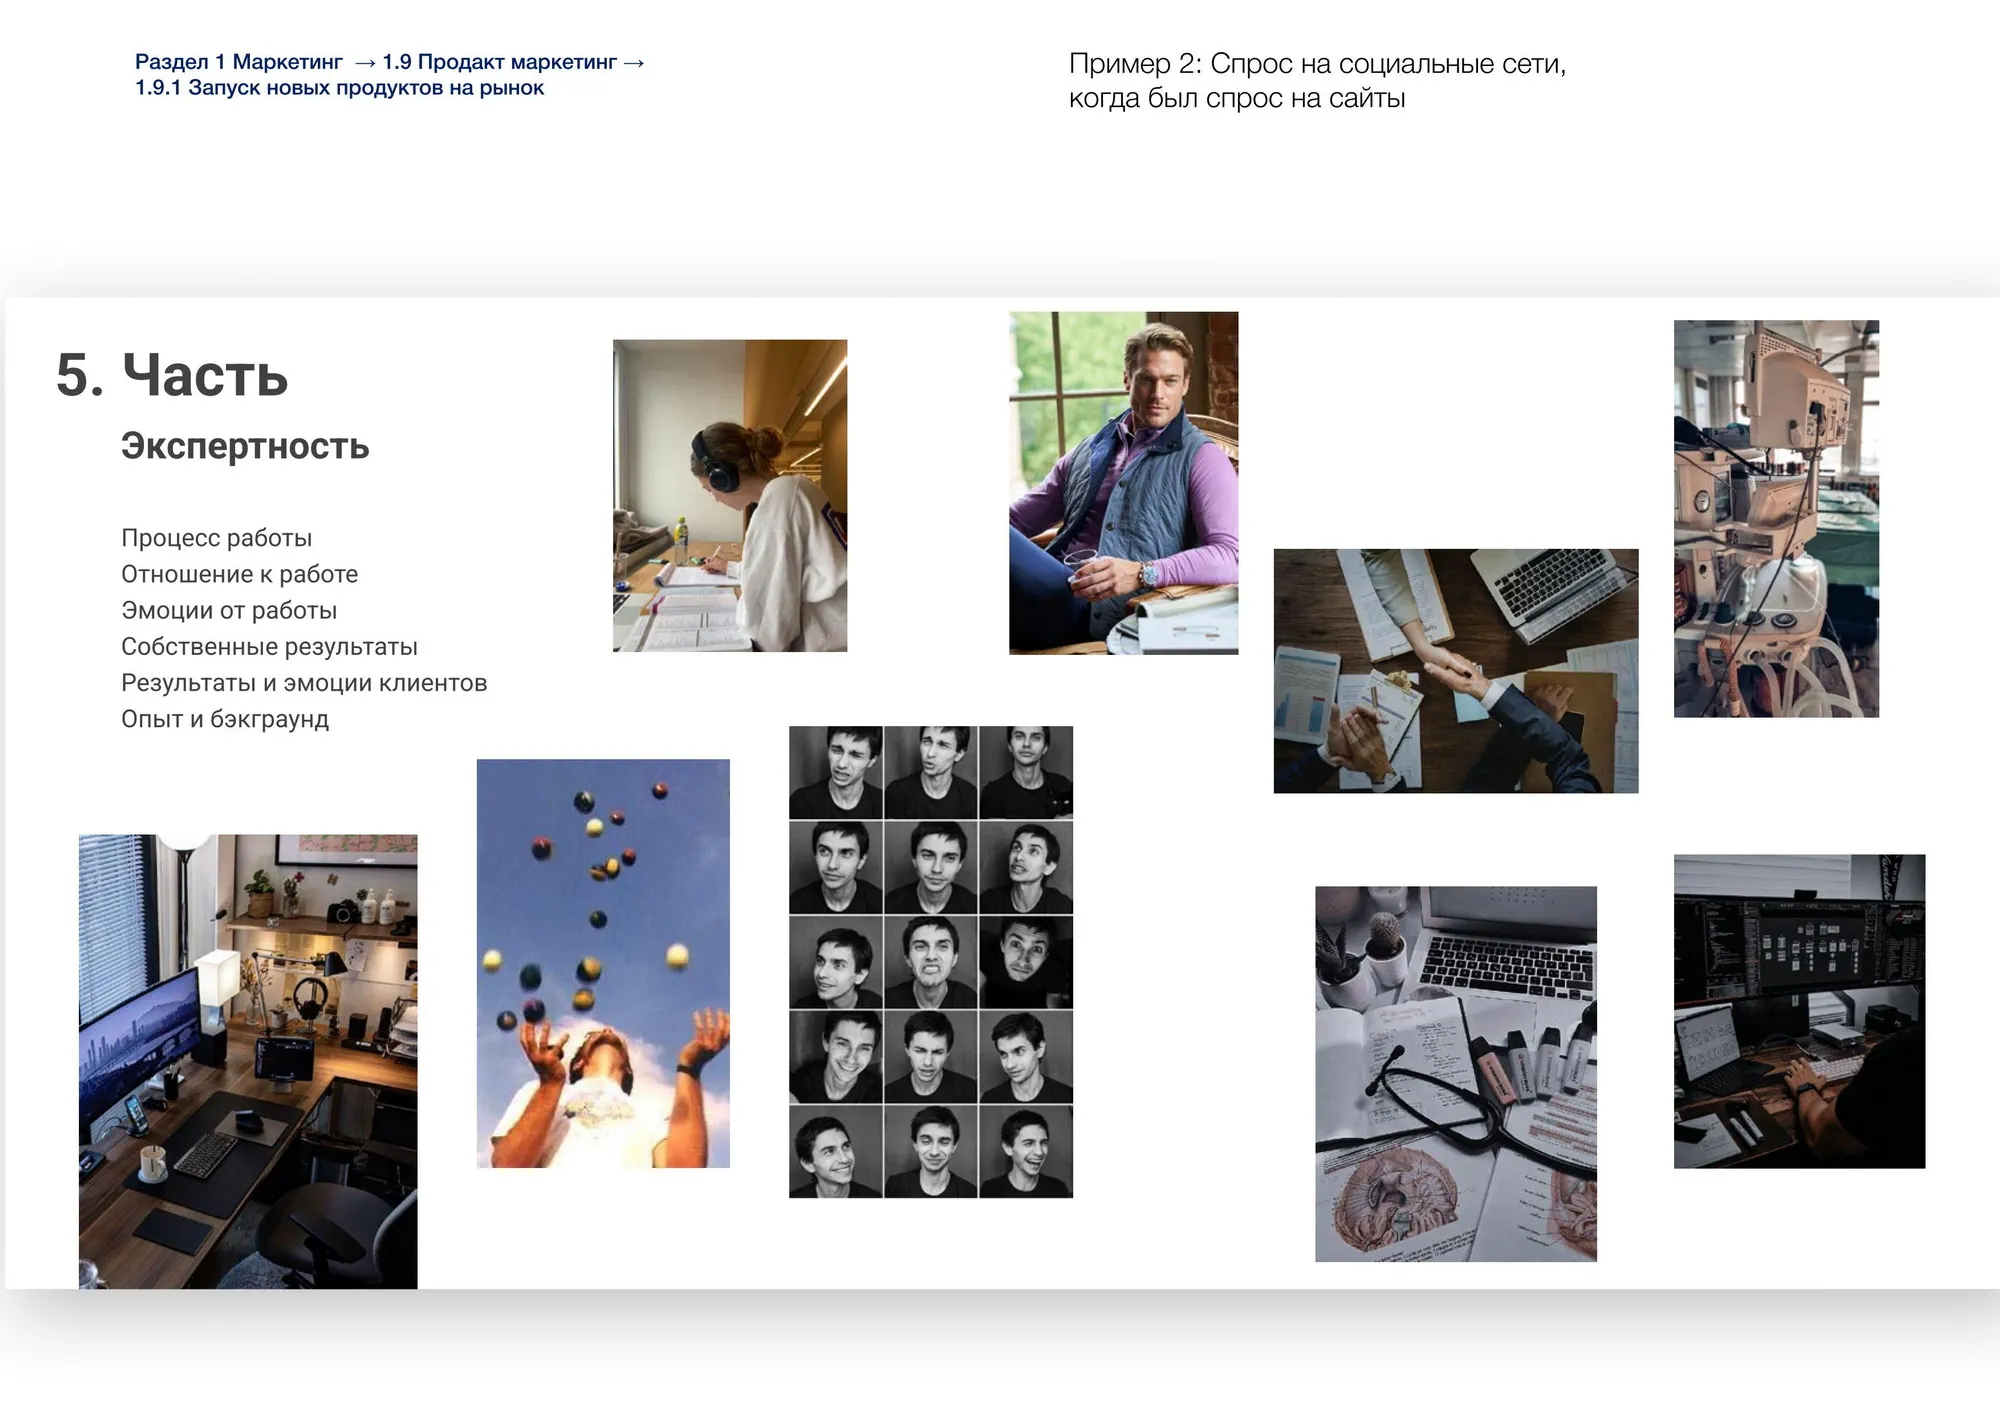Click the handshake over desk photo
Screen dimensions: 2000x1414
click(x=1455, y=671)
